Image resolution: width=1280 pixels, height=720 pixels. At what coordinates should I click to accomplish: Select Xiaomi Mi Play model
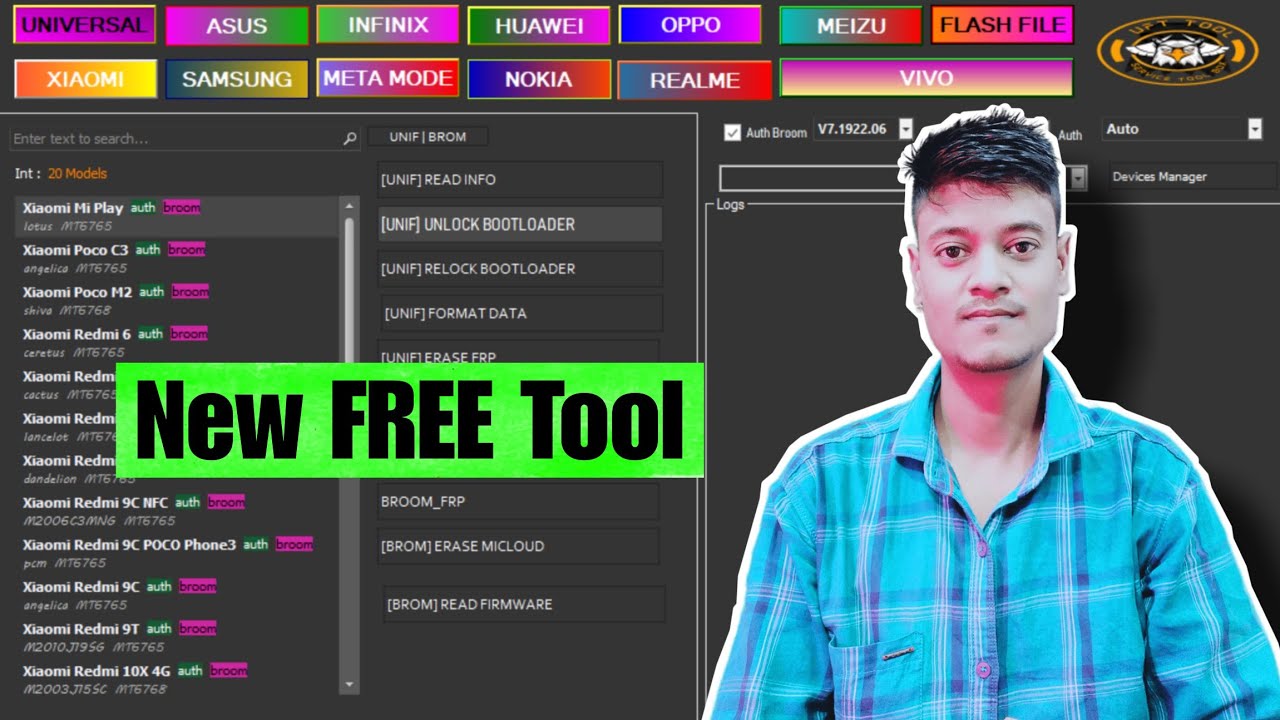tap(178, 217)
